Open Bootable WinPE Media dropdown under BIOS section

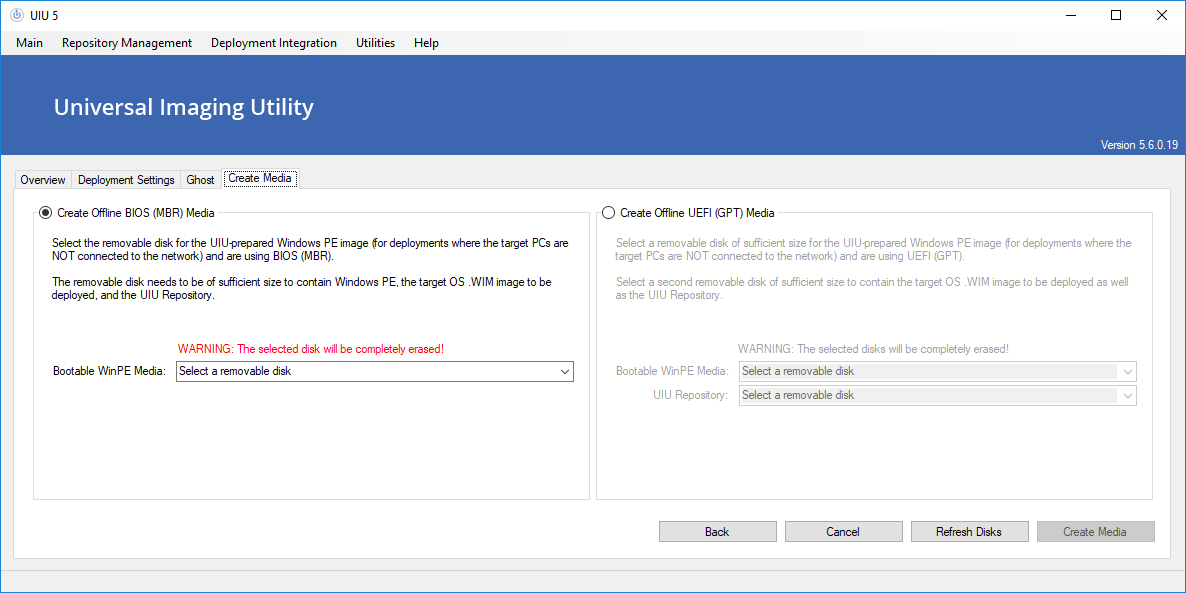pos(375,371)
